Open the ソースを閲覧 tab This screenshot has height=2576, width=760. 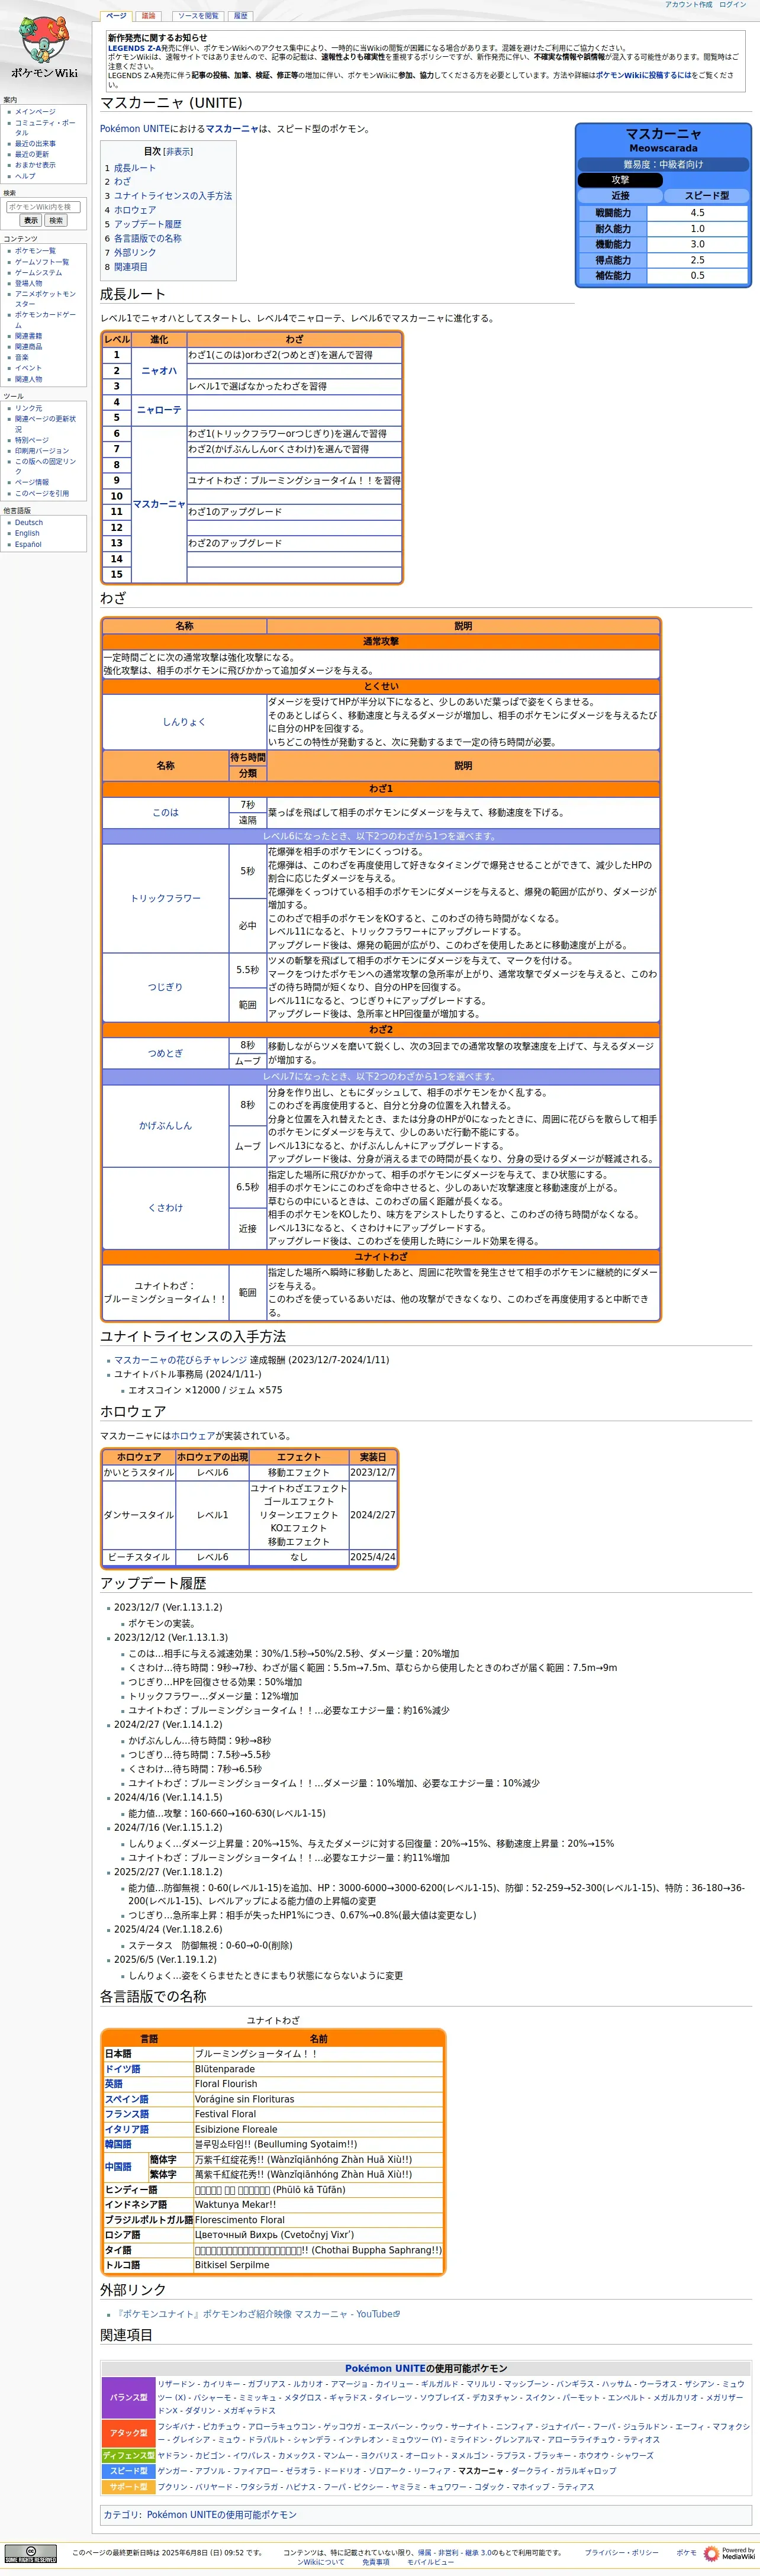(x=198, y=16)
